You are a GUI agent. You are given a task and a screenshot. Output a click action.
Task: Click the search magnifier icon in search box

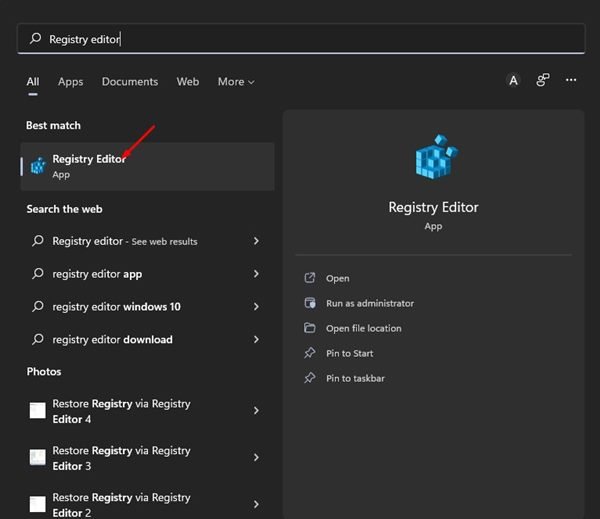[35, 38]
